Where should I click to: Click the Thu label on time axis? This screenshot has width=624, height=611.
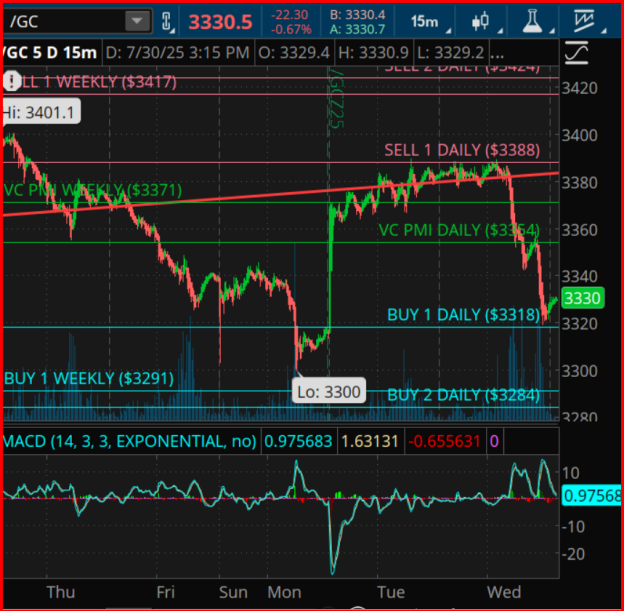point(60,592)
